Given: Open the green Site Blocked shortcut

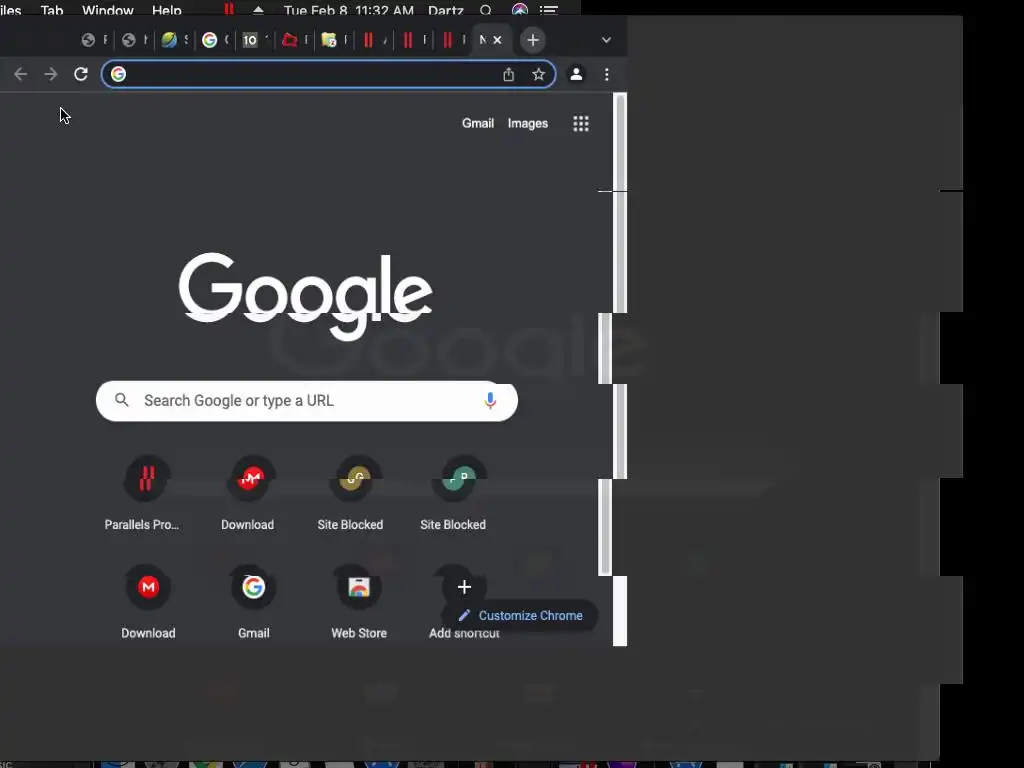Looking at the screenshot, I should [453, 492].
